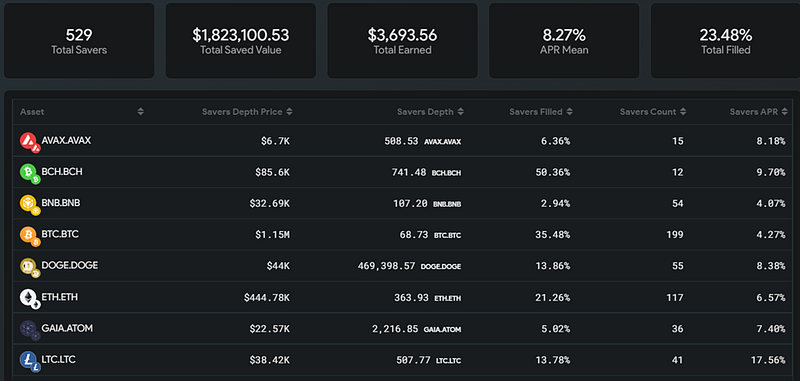This screenshot has height=381, width=800.
Task: Click the 8.38% savers APR value
Action: (770, 266)
